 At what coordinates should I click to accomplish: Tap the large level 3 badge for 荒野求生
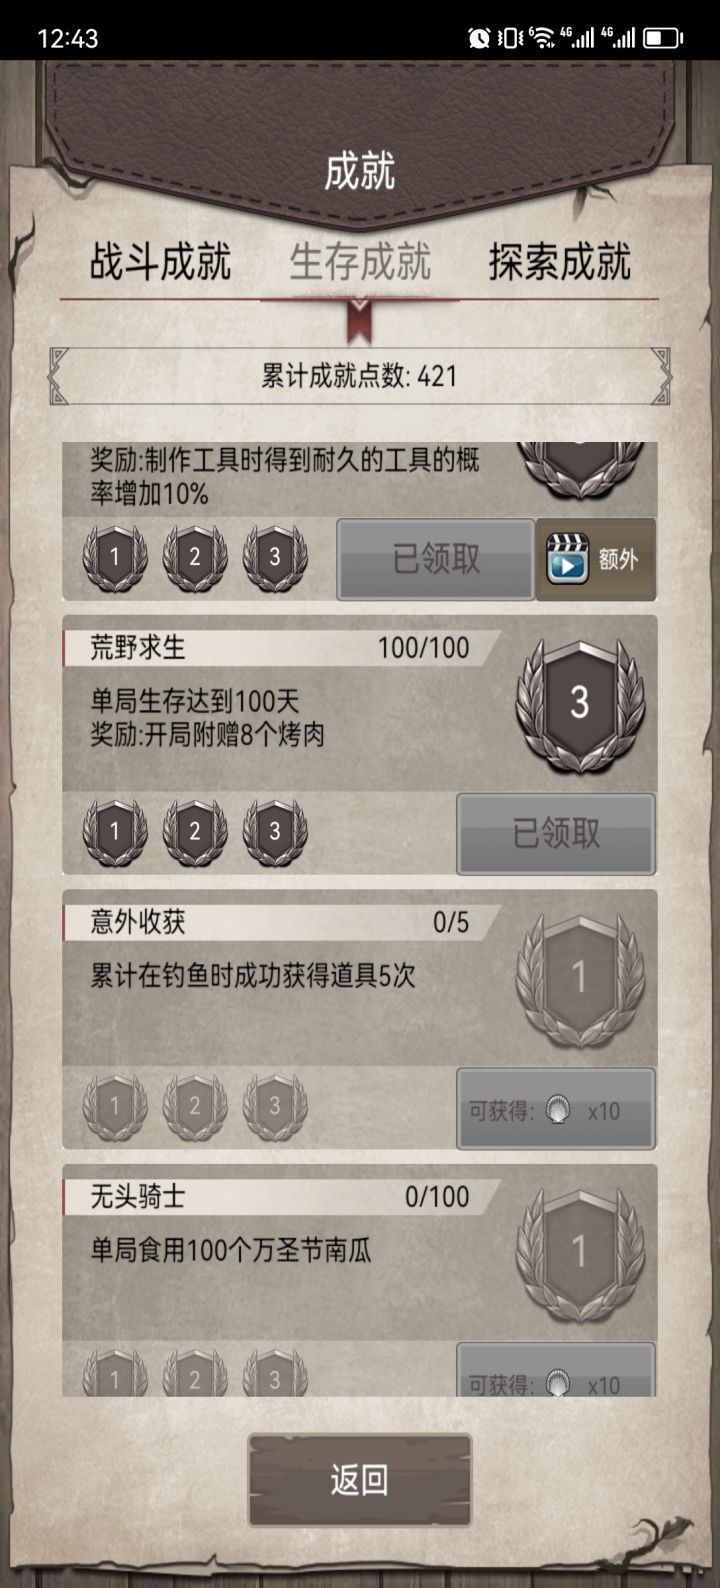coord(580,706)
